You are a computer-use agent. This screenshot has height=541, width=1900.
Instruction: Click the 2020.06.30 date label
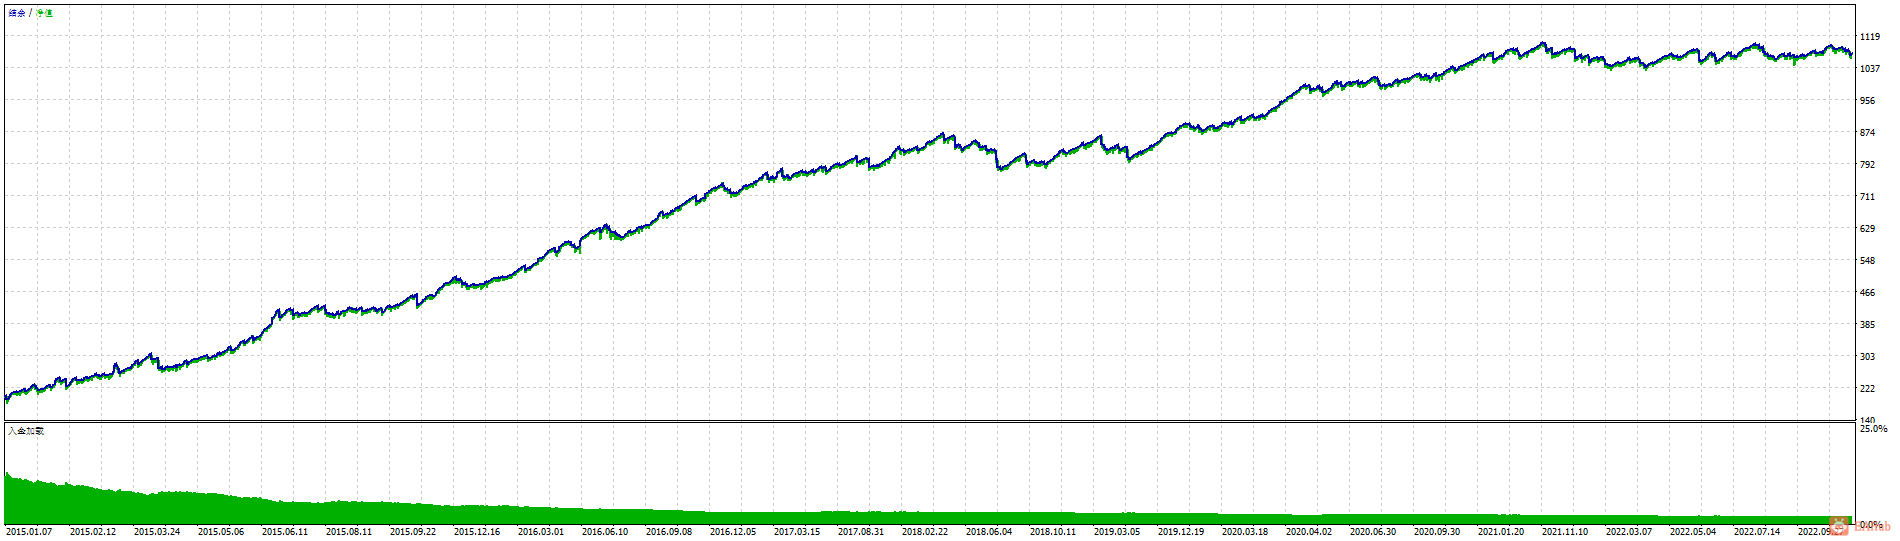(1373, 532)
